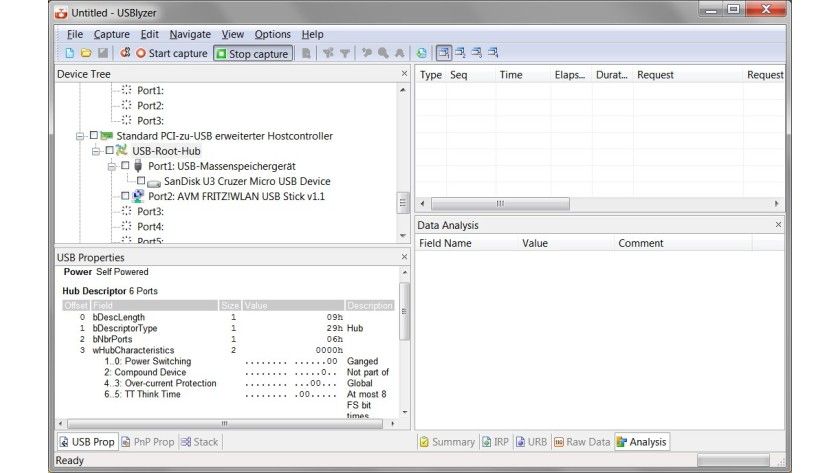Image resolution: width=840 pixels, height=473 pixels.
Task: Click the USB Properties vertical scrollbar thumb
Action: click(404, 311)
